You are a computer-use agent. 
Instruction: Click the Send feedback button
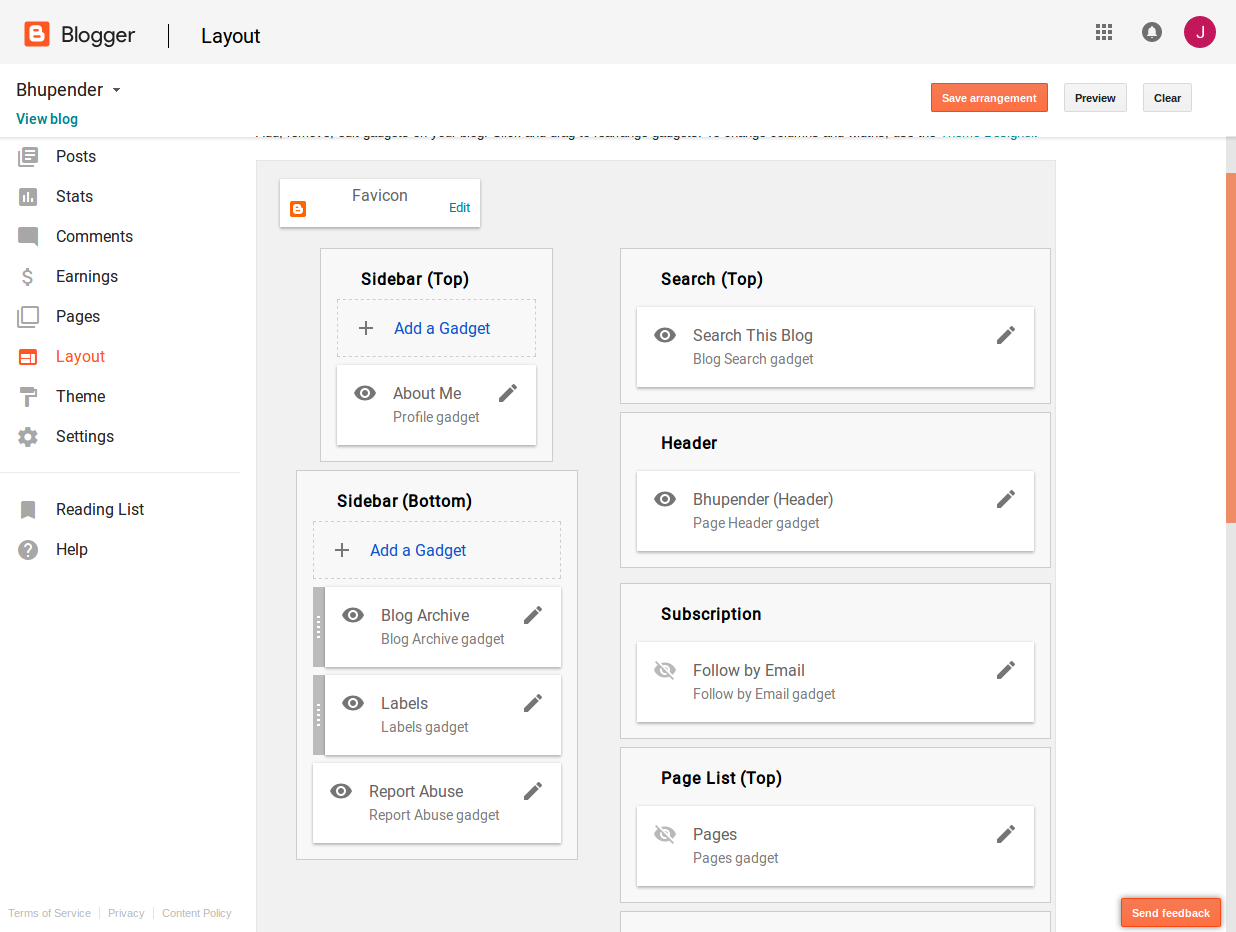pyautogui.click(x=1171, y=913)
